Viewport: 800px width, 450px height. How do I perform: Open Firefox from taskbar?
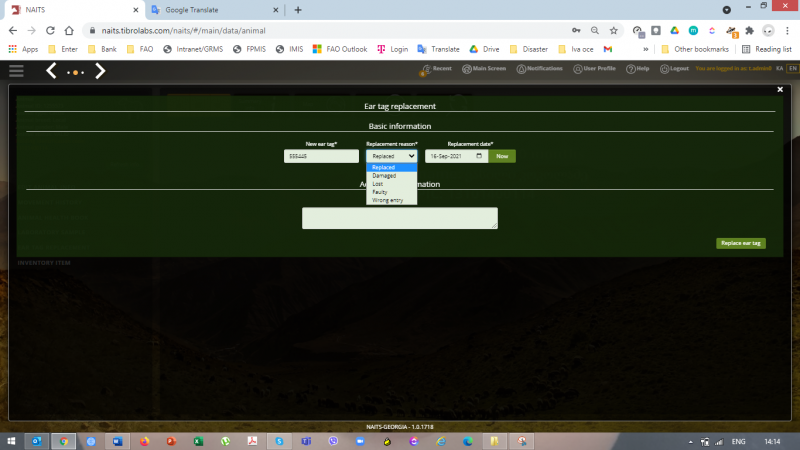[x=144, y=441]
